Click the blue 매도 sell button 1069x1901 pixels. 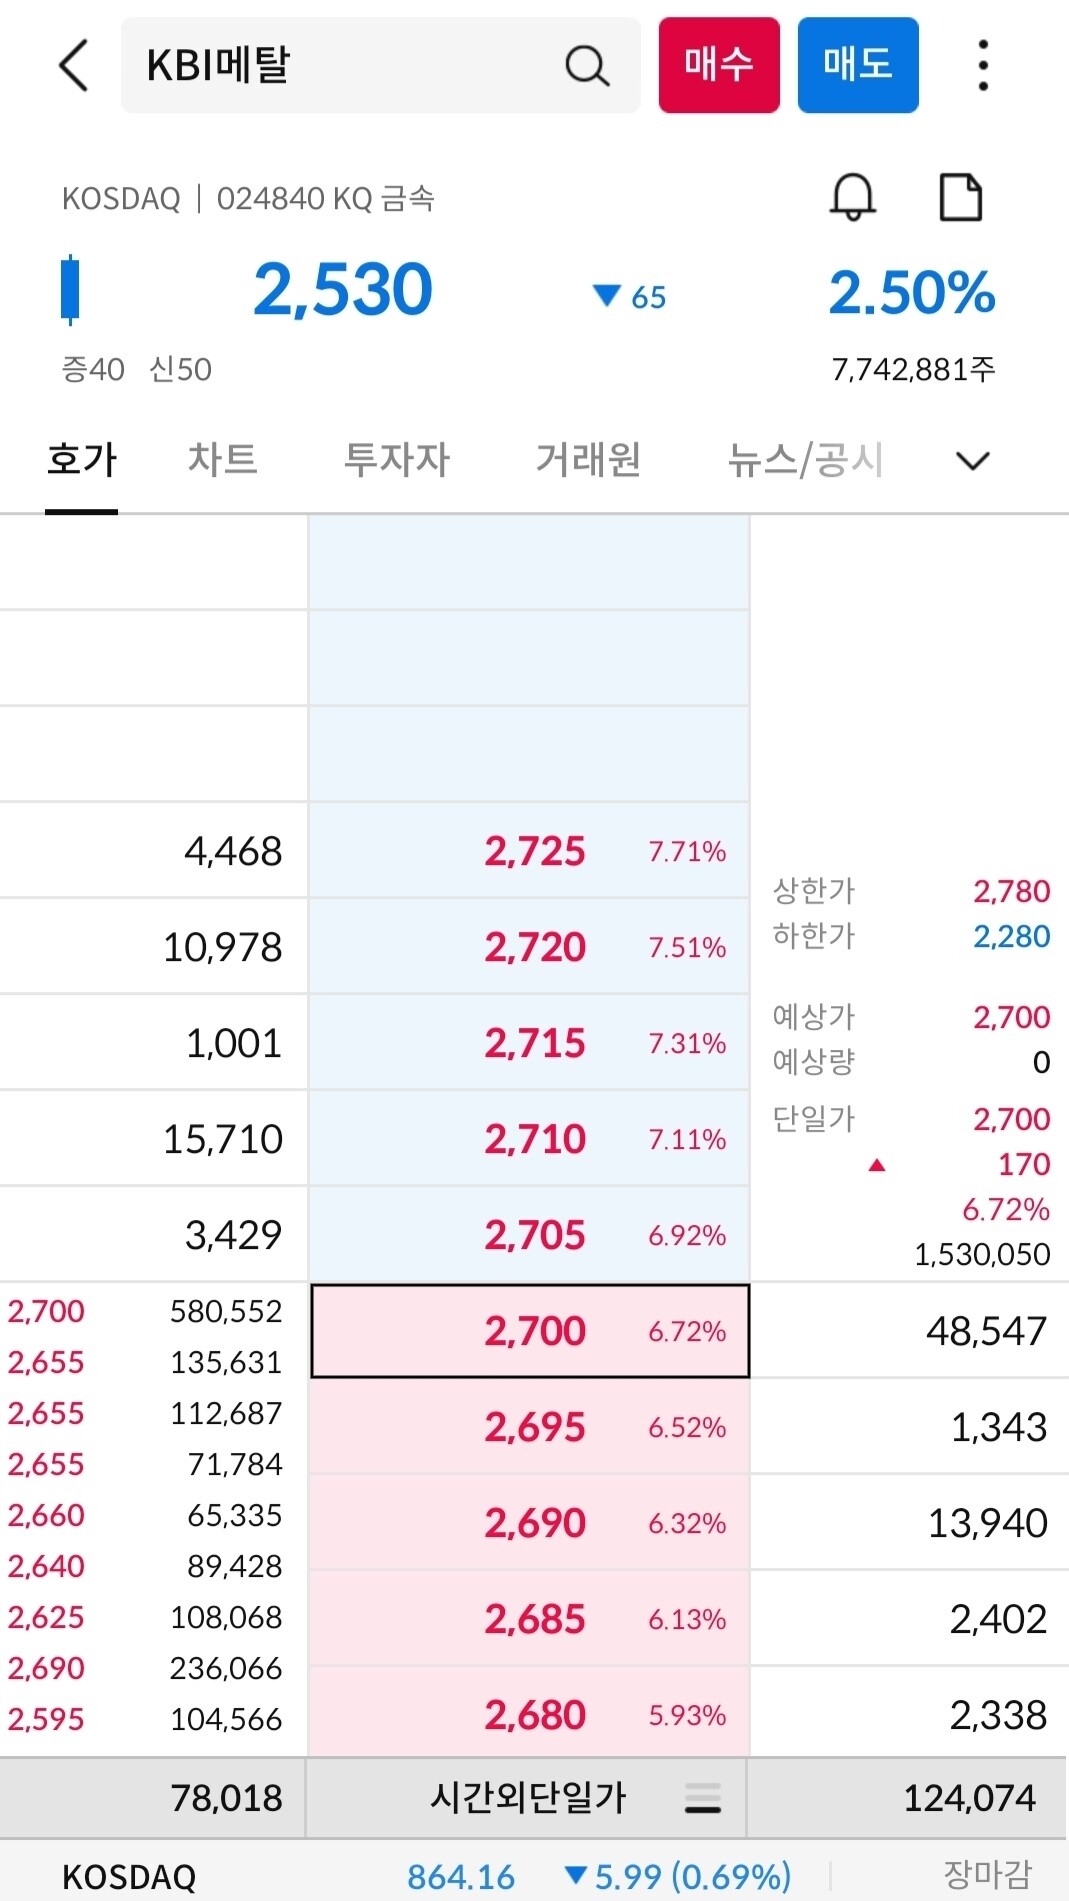tap(857, 64)
